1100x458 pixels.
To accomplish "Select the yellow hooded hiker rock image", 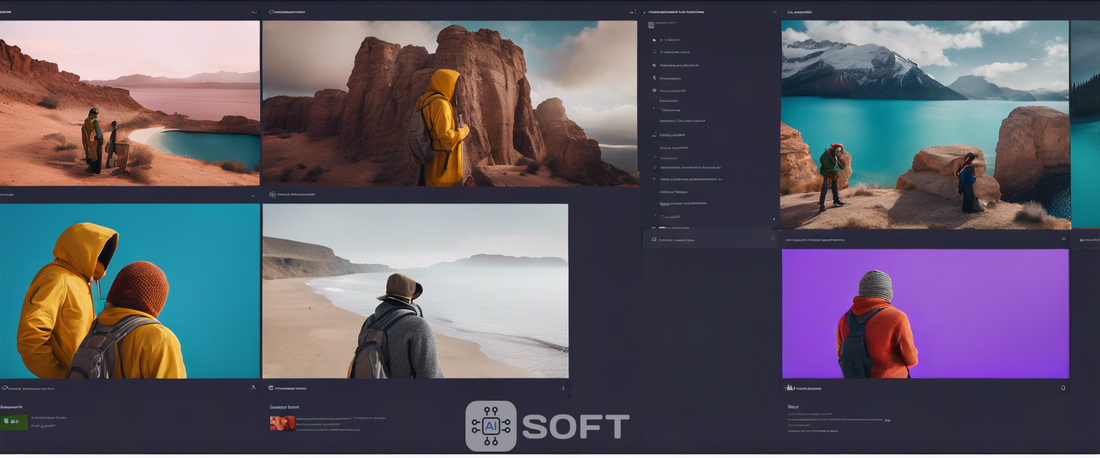I will point(449,104).
